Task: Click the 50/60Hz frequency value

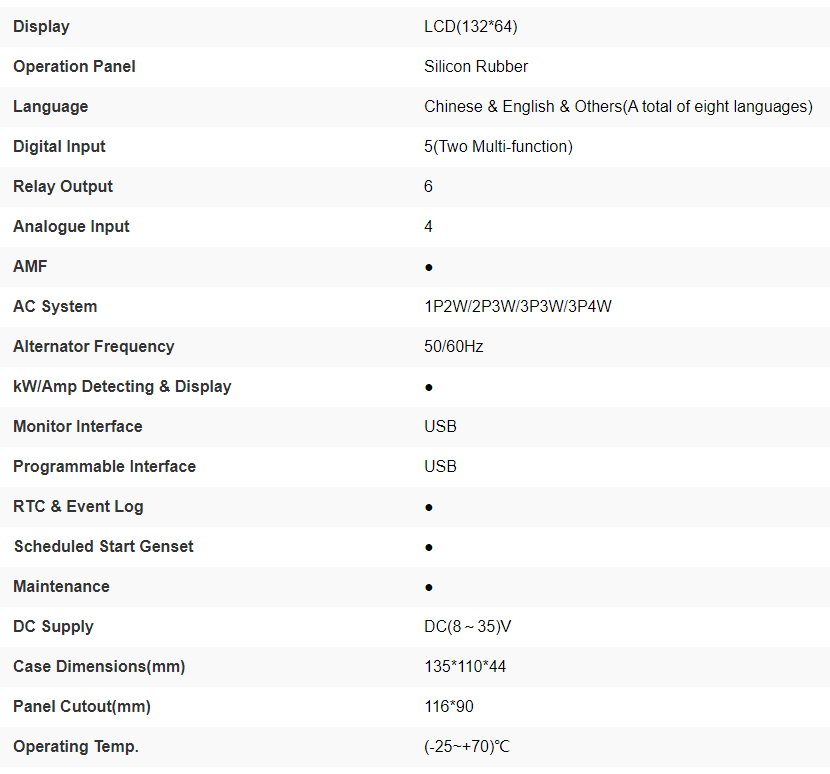Action: click(x=454, y=346)
